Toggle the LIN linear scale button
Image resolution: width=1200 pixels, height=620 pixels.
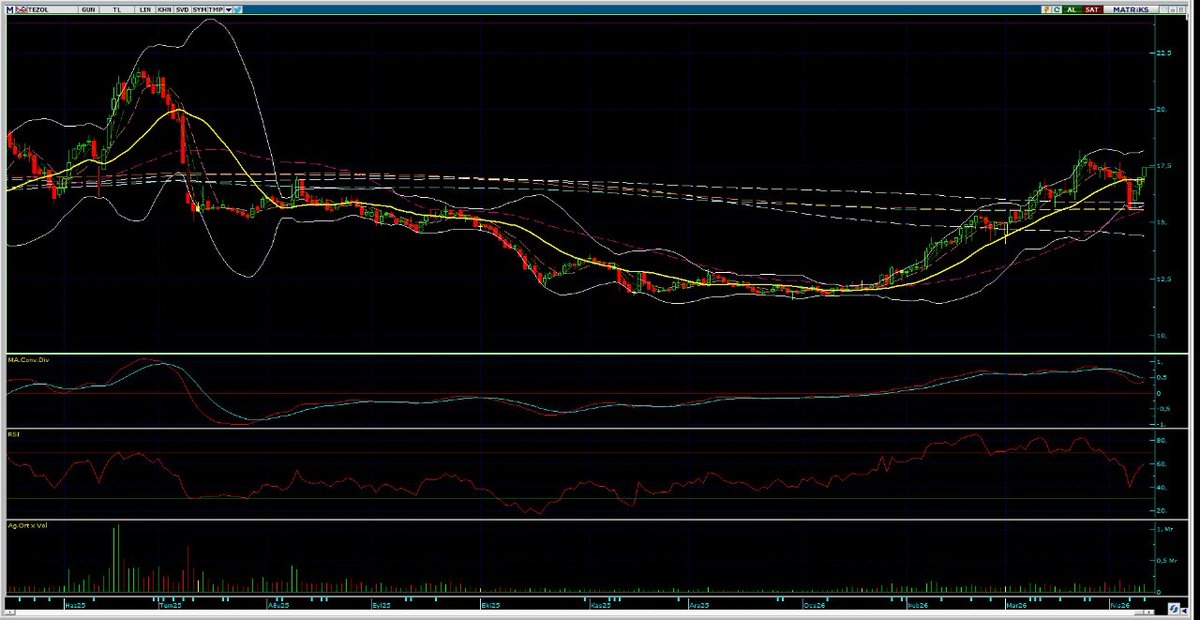pos(145,9)
